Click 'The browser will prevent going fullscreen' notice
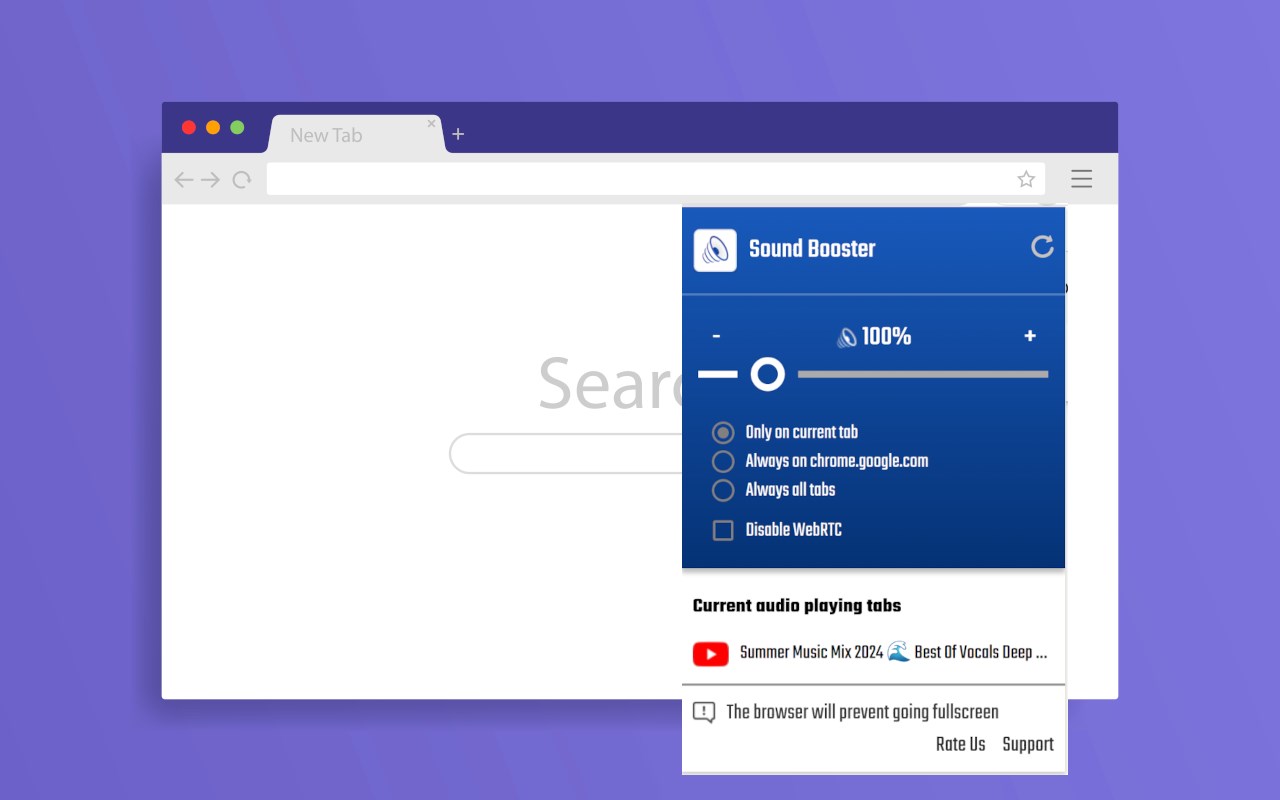This screenshot has width=1280, height=800. 862,712
